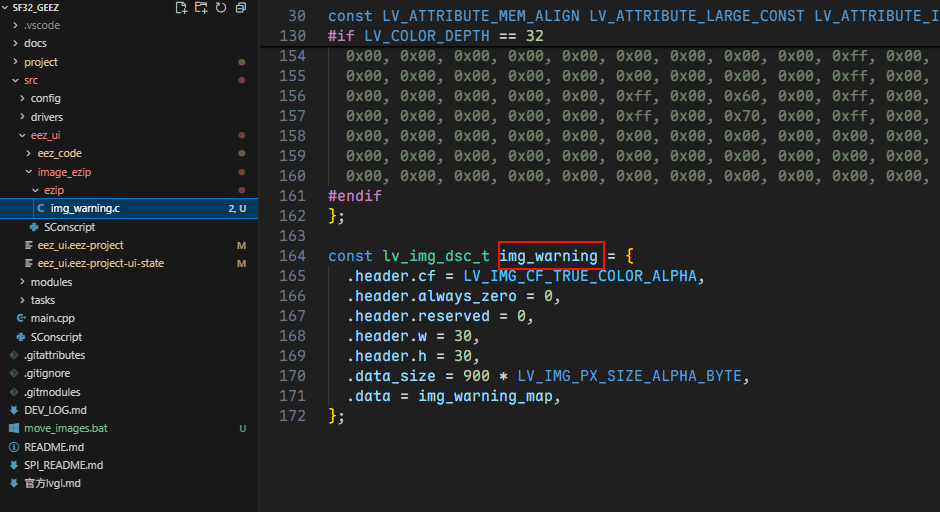Expand the eez_code folder

coord(59,153)
